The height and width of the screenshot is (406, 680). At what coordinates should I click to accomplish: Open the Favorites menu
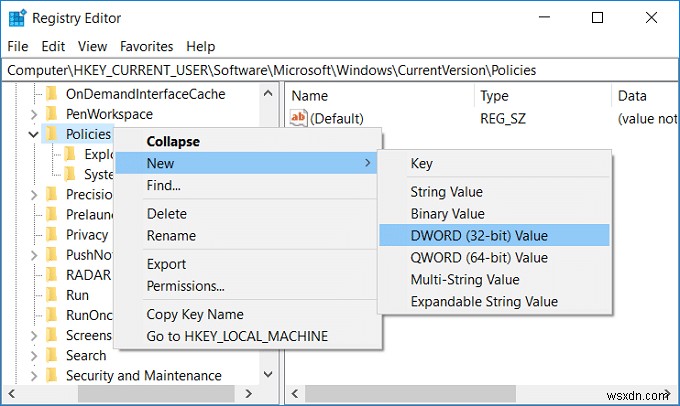(x=146, y=46)
